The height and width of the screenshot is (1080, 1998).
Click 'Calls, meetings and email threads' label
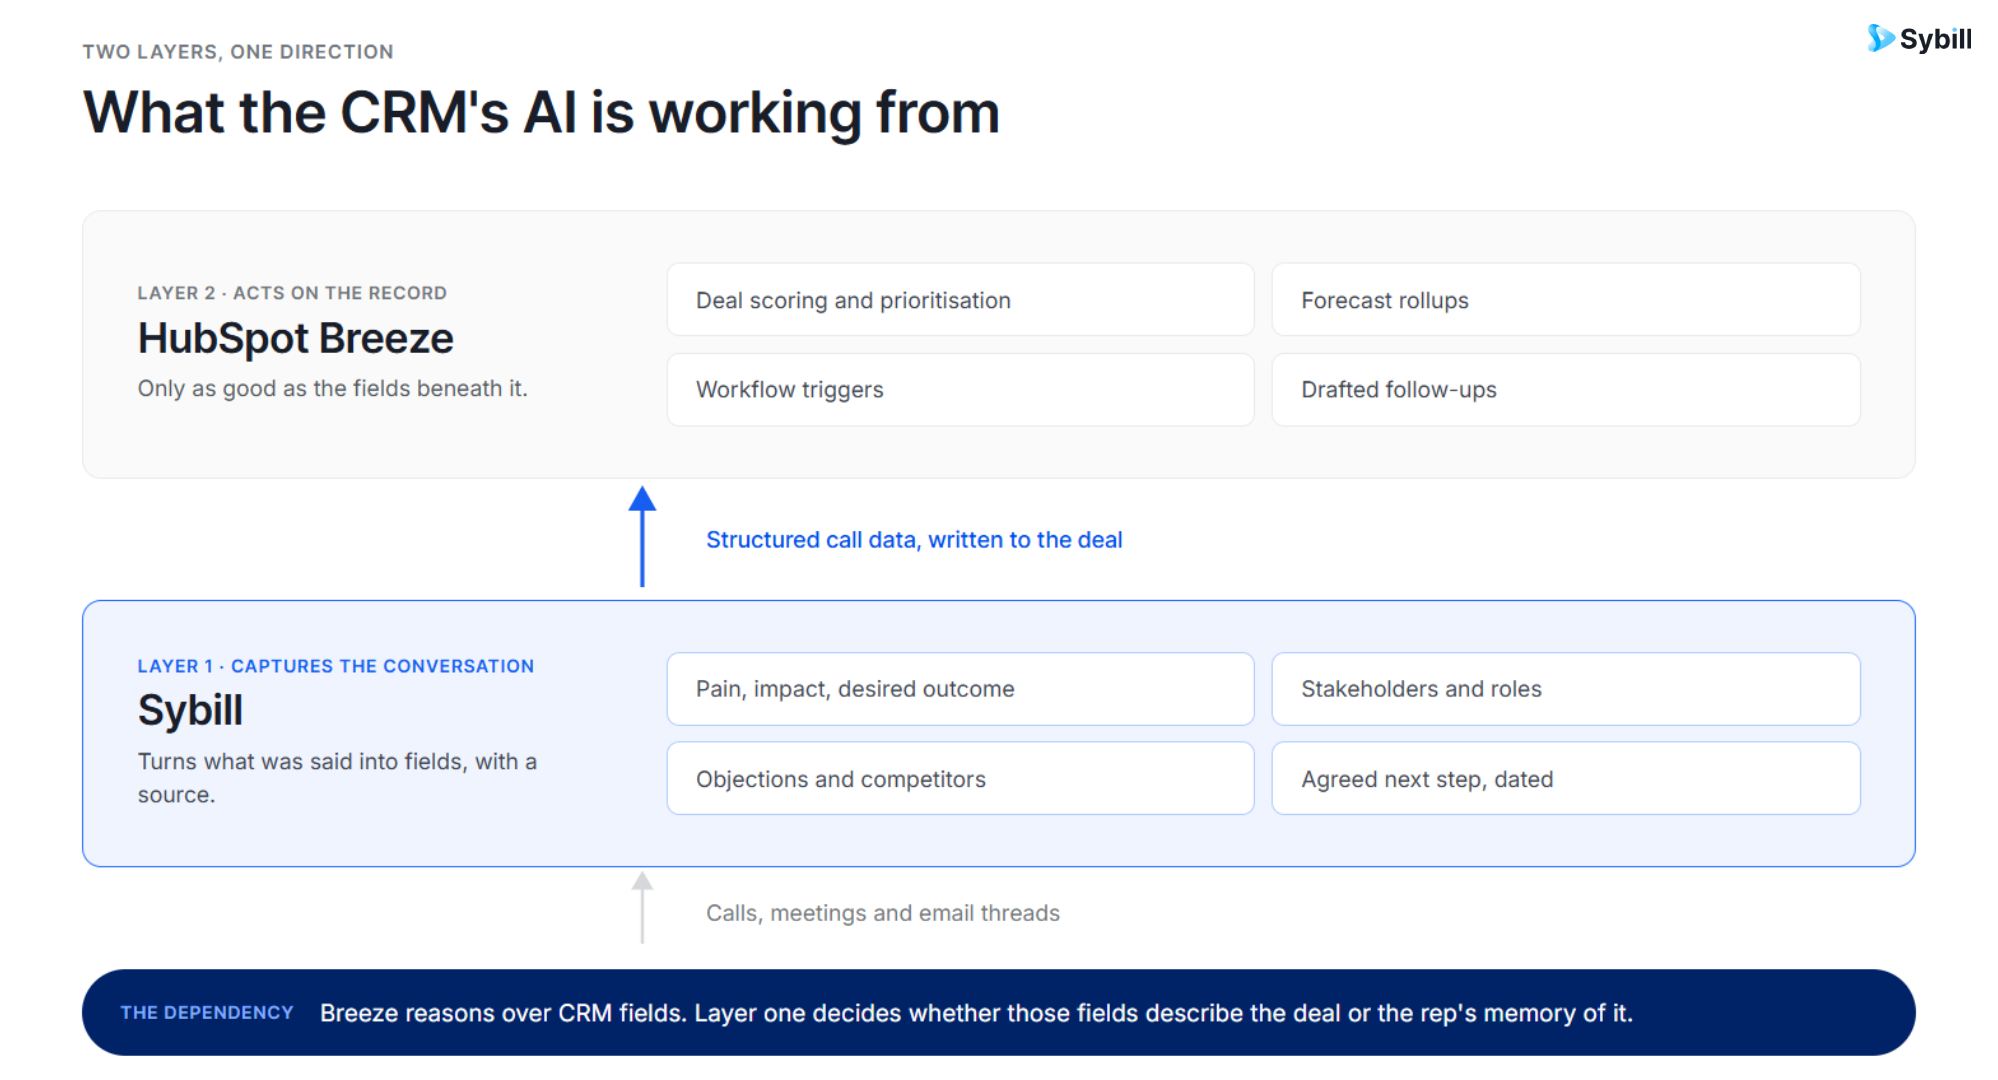click(x=882, y=913)
